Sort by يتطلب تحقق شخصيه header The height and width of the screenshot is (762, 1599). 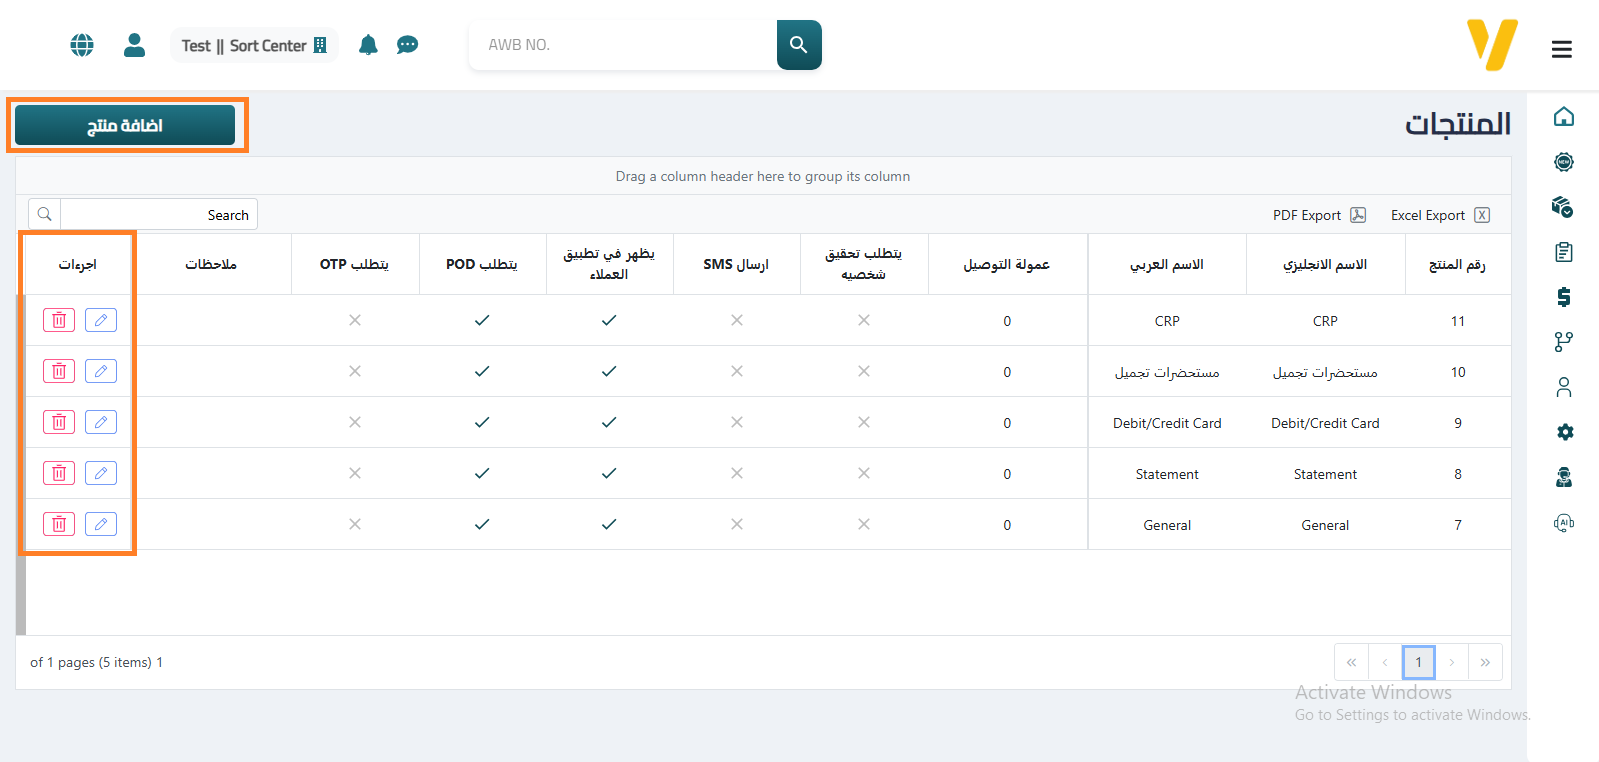[864, 264]
